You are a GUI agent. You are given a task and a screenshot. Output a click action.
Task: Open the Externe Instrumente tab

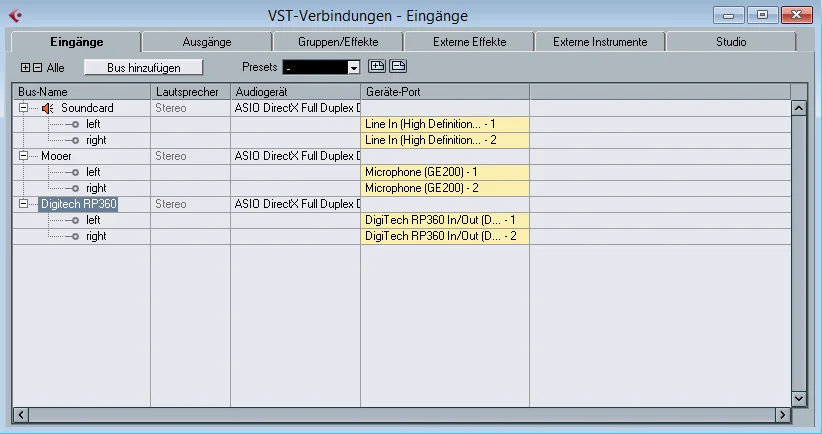point(600,42)
